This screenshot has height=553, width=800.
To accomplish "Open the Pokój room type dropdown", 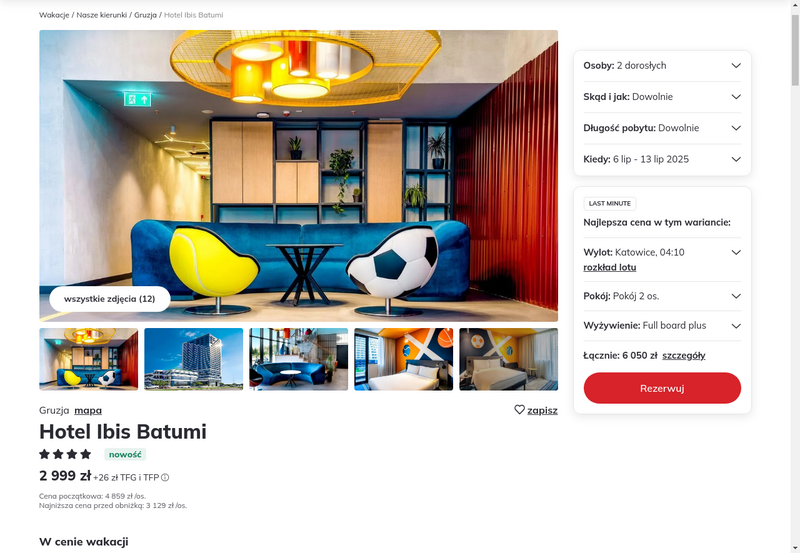I will pyautogui.click(x=662, y=296).
